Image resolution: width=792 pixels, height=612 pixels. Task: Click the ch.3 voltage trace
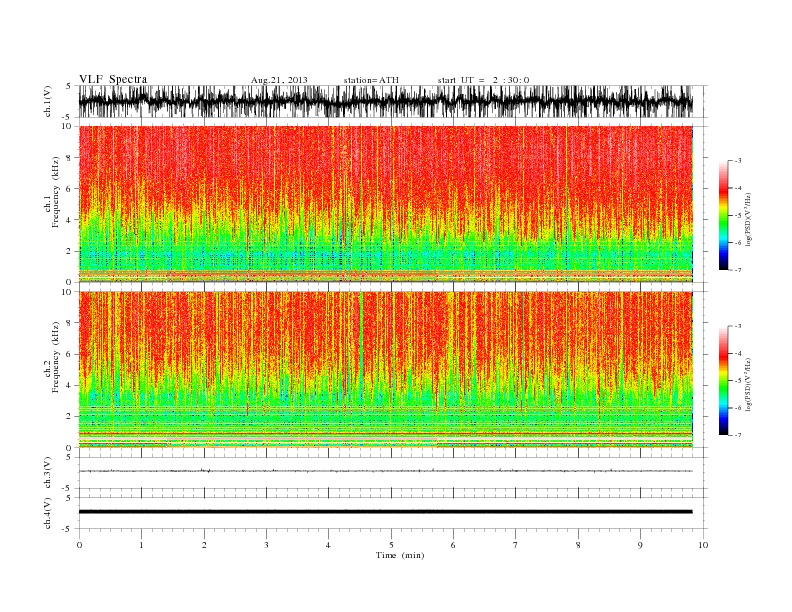pos(386,471)
